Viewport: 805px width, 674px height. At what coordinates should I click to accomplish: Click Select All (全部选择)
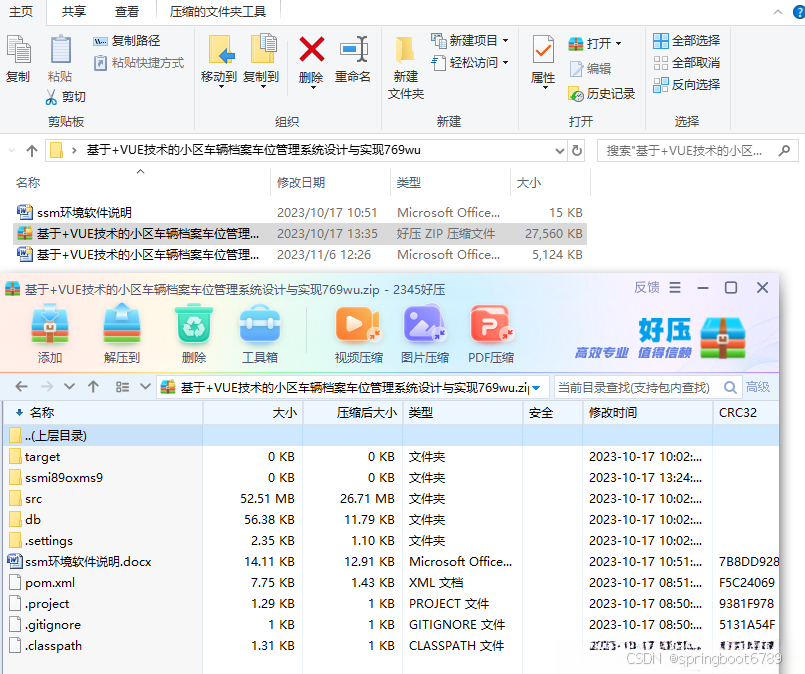(x=686, y=41)
